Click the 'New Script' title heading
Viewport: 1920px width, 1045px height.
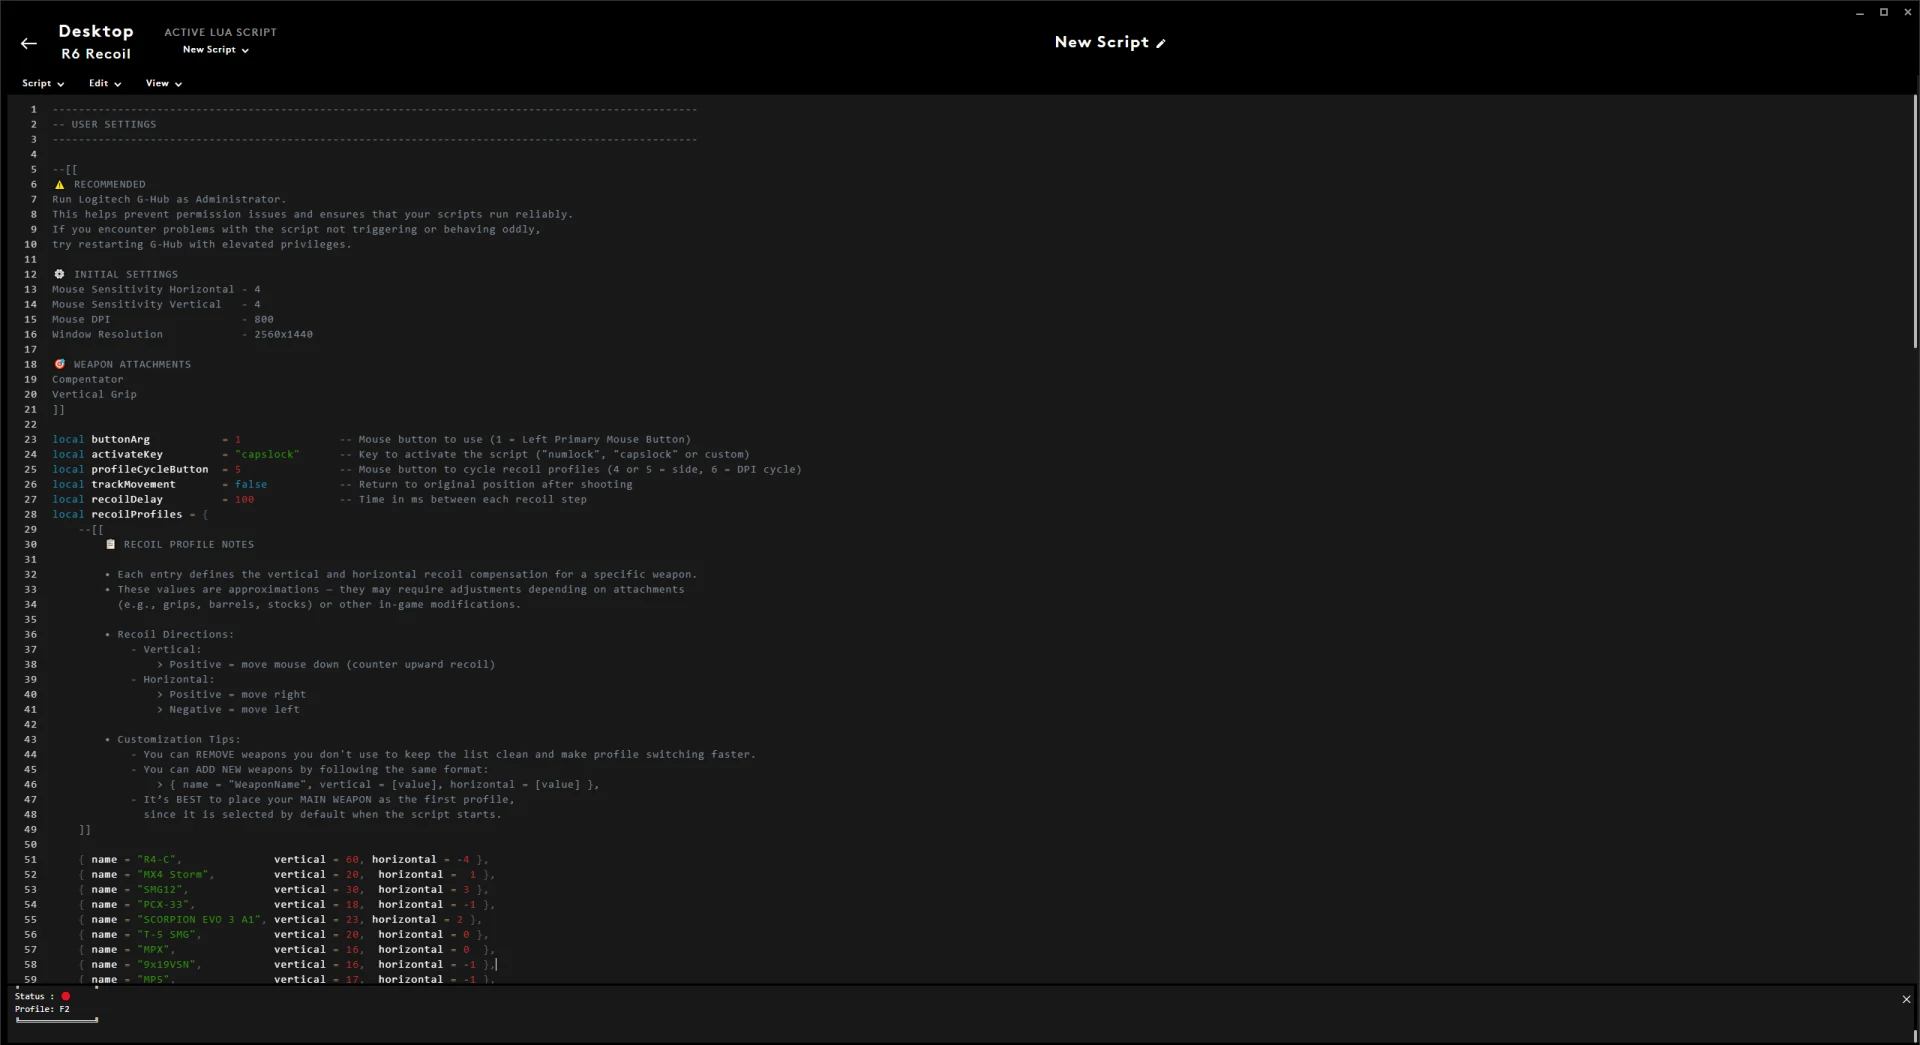pyautogui.click(x=1101, y=42)
